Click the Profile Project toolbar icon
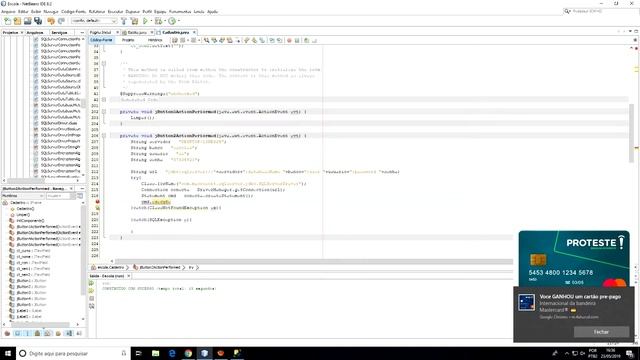Viewport: 640px width, 360px height. tap(172, 21)
